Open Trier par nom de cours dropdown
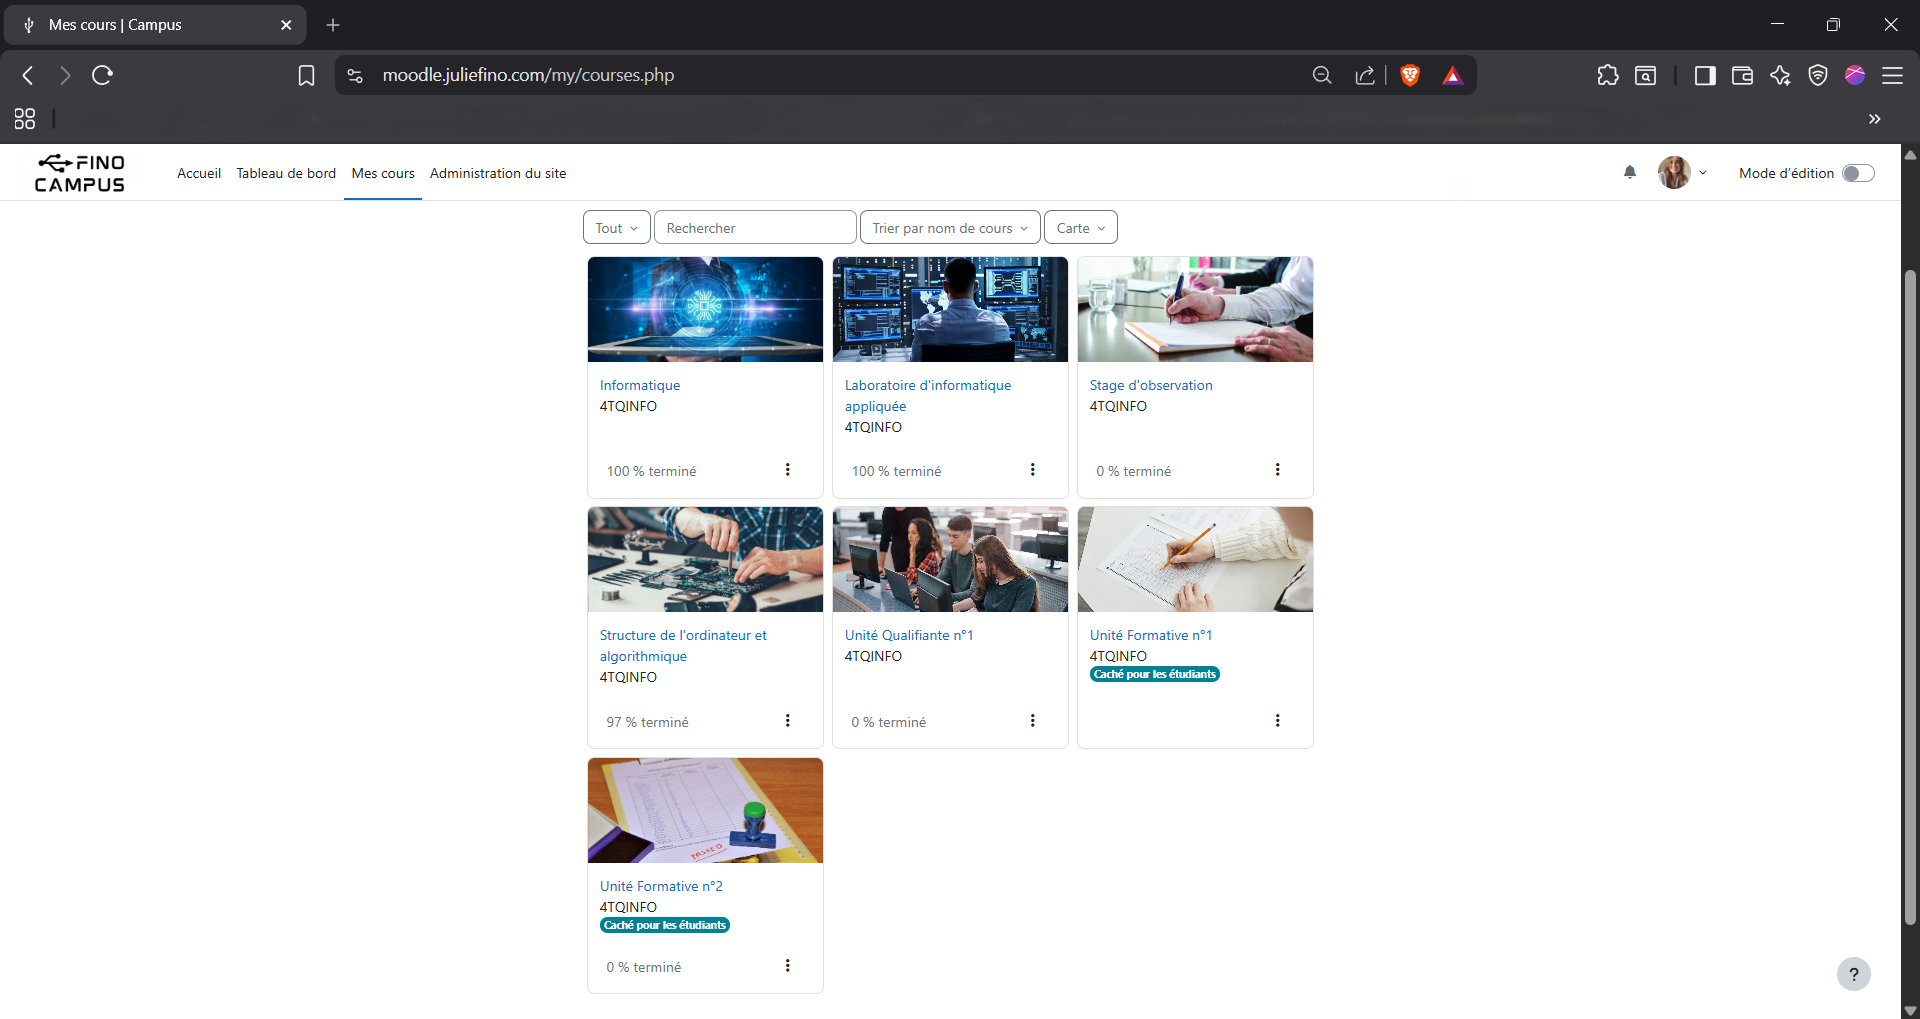Viewport: 1920px width, 1019px height. (949, 228)
